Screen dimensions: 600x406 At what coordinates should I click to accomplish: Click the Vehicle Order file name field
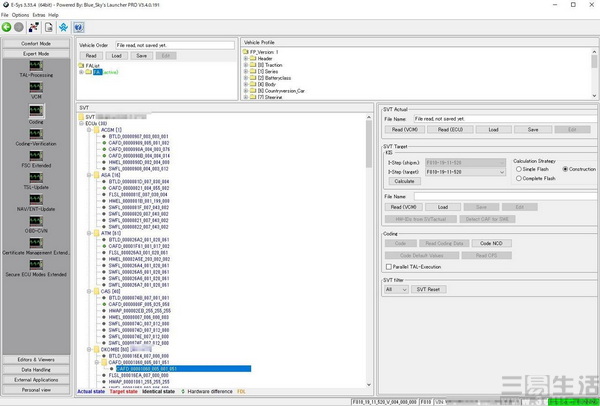point(174,45)
